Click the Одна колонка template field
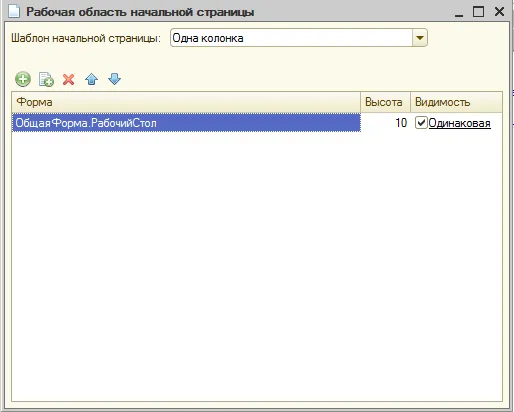 pos(291,38)
